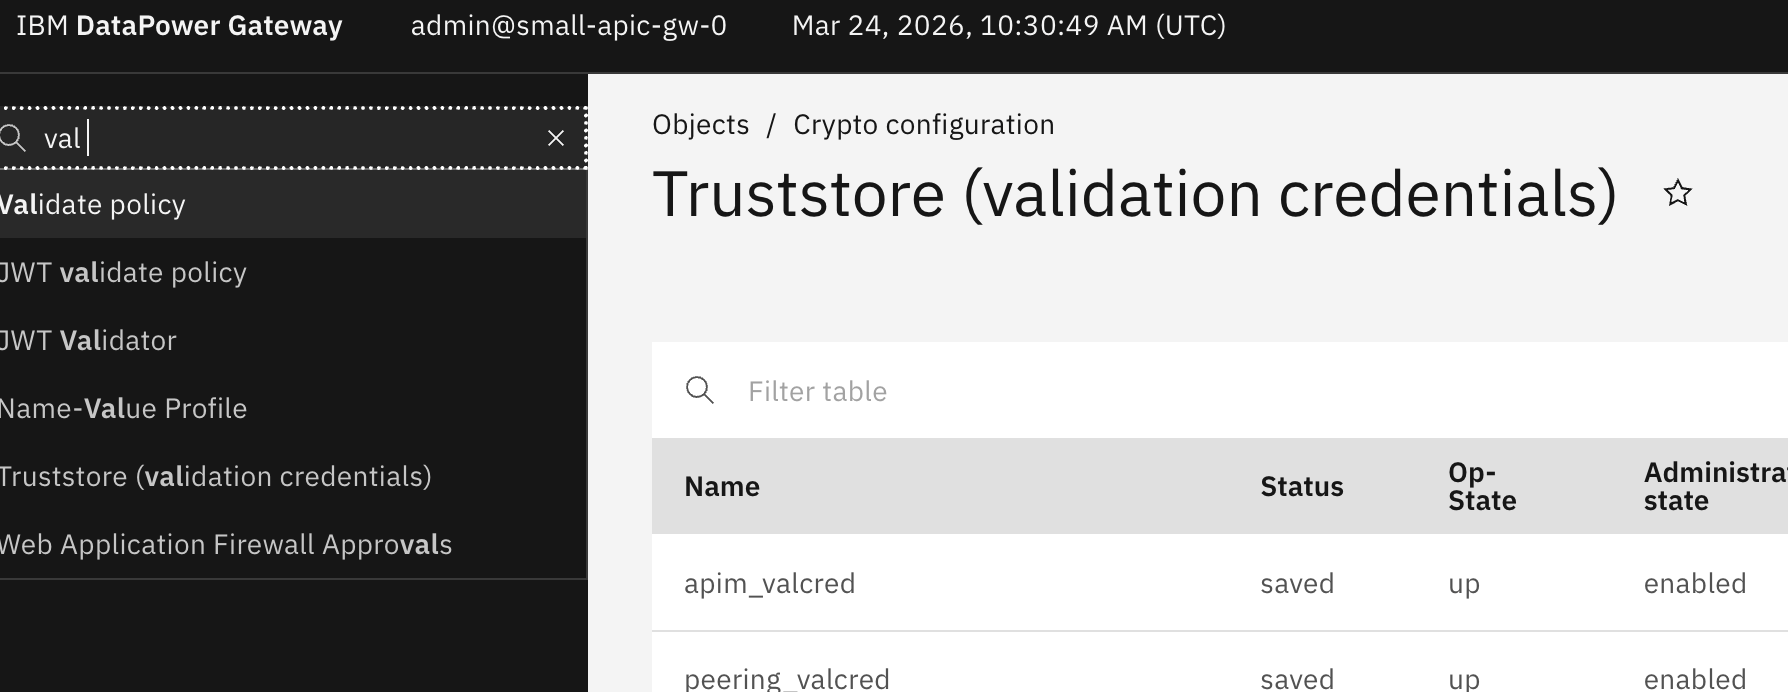Select JWT Validator from search results
Viewport: 1788px width, 692px height.
coord(88,340)
